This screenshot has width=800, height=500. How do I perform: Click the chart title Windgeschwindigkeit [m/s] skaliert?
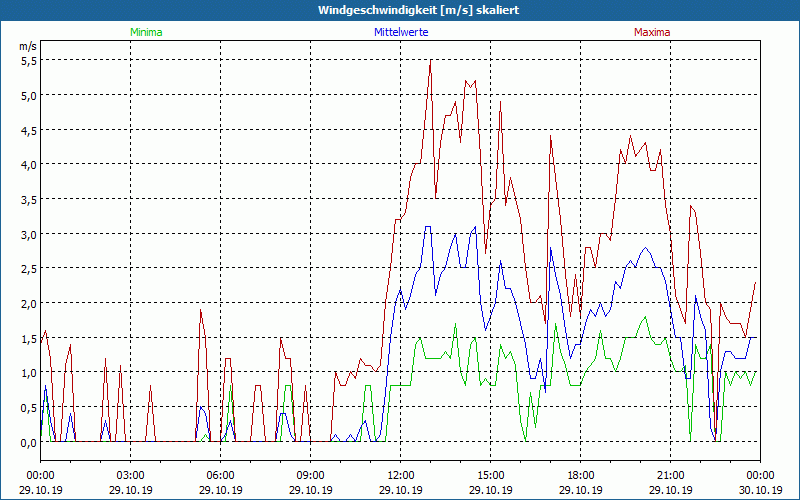pyautogui.click(x=419, y=10)
